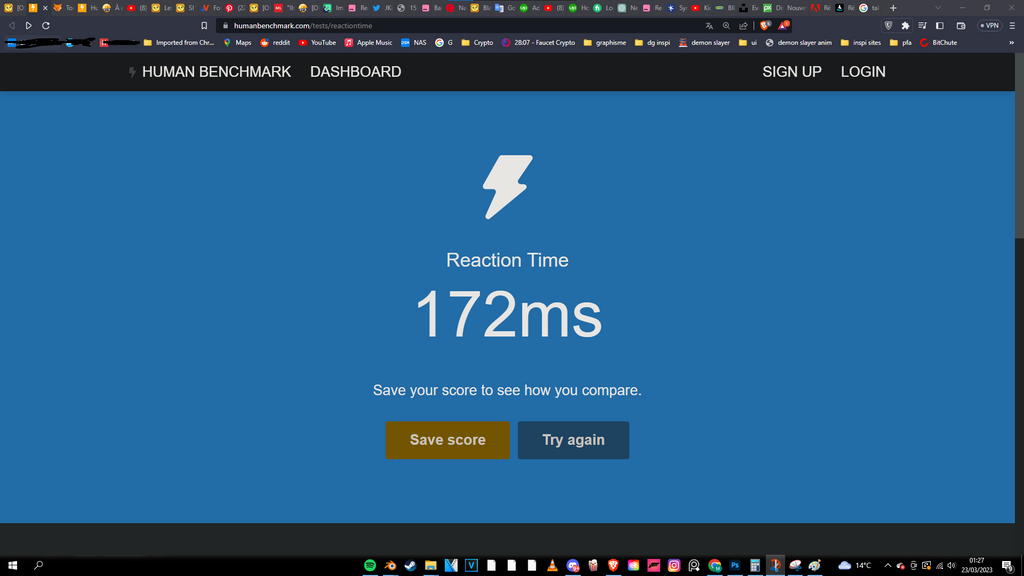This screenshot has width=1024, height=576.
Task: Open Photoshop from the taskbar
Action: point(735,566)
